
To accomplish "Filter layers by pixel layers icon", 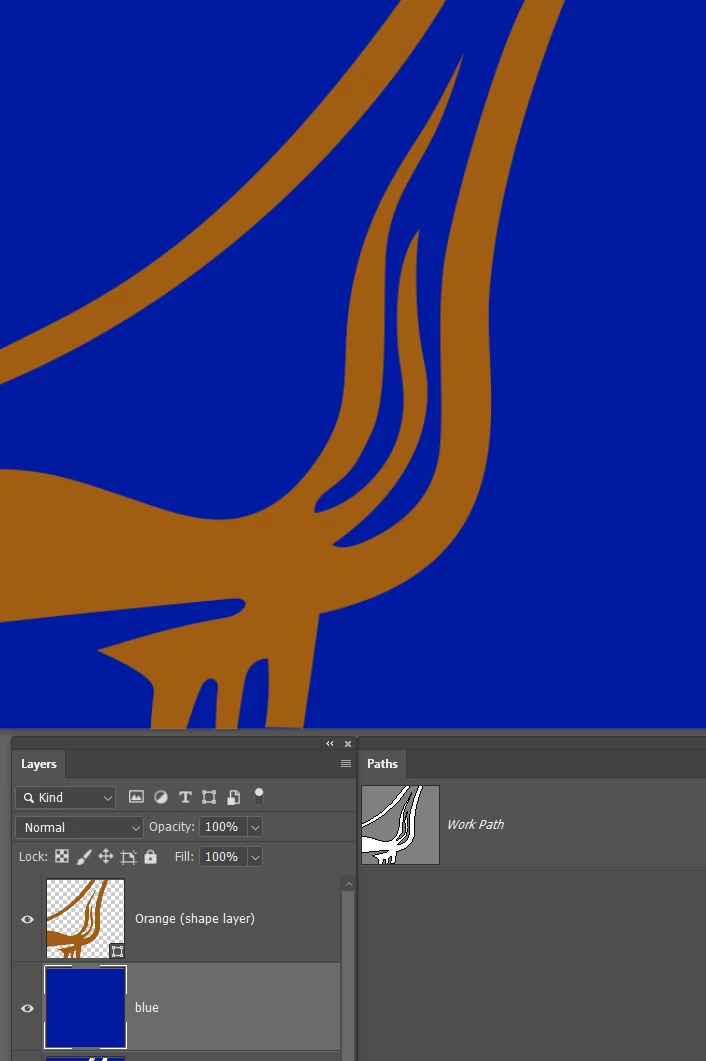I will (136, 797).
